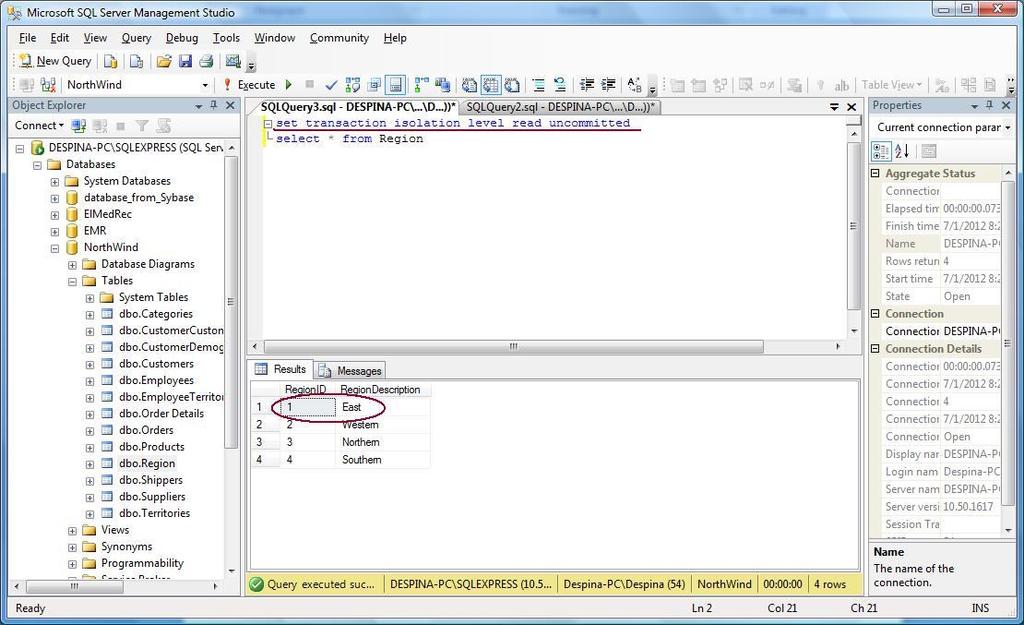Switch to the Messages tab

[351, 370]
